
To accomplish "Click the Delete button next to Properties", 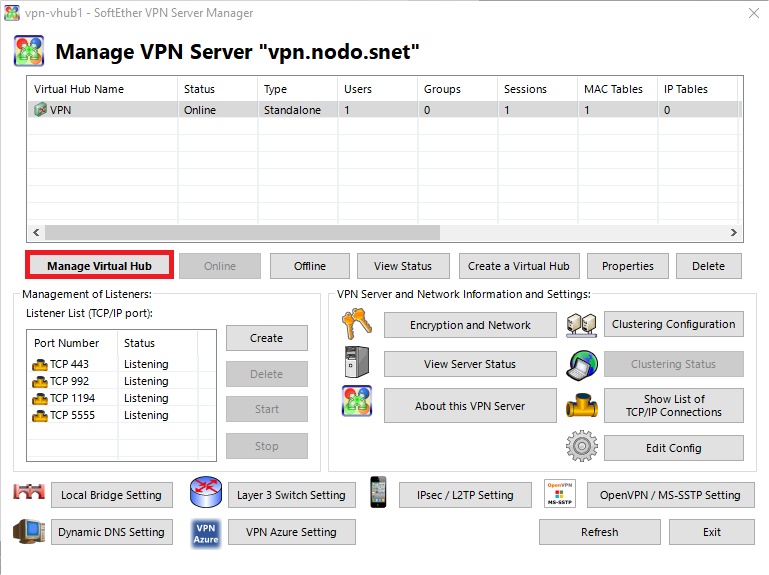I will [x=709, y=266].
